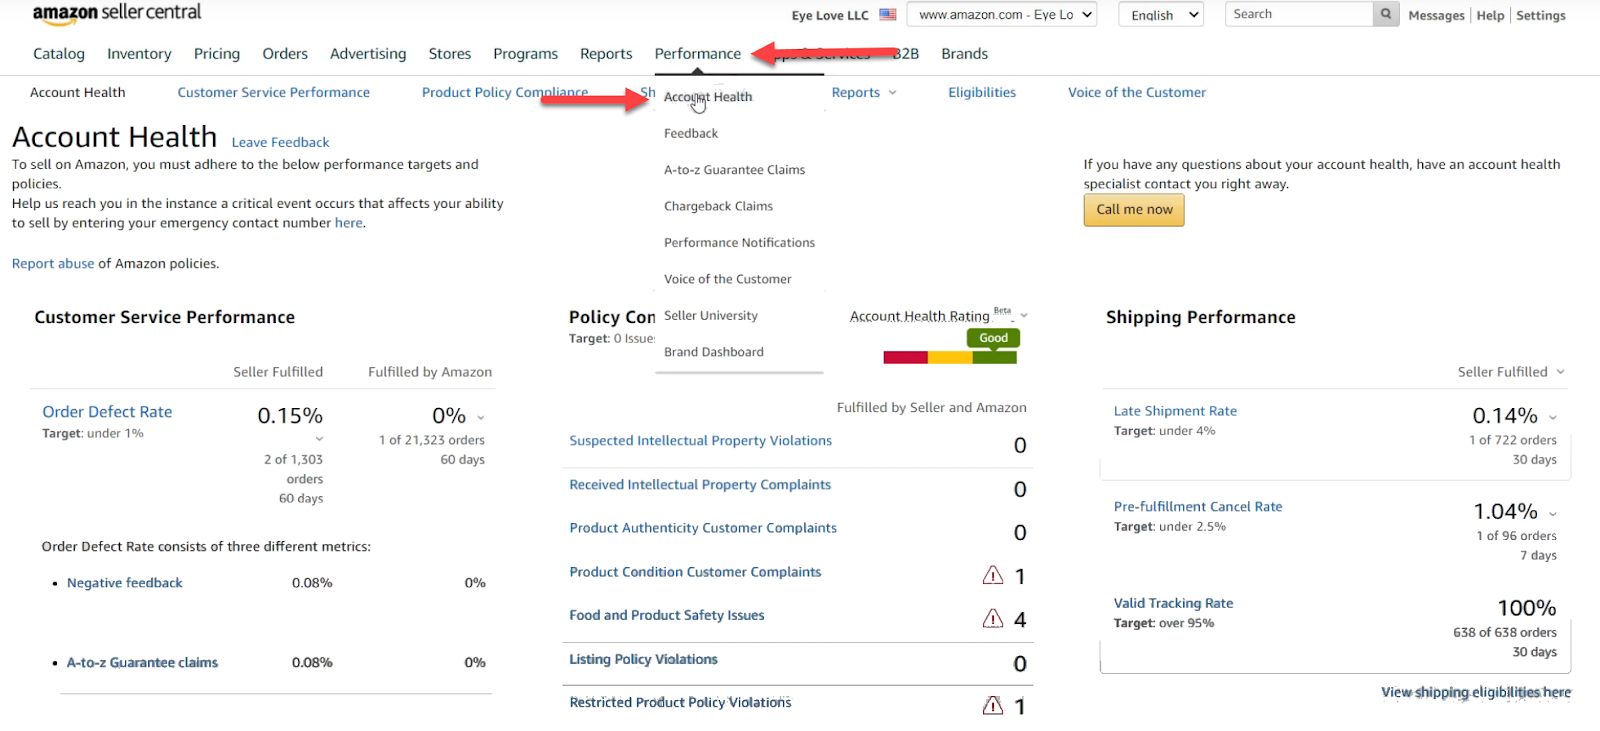Expand the Seller Fulfilled 0.15% chevron
Viewport: 1600px width, 731px height.
pos(319,439)
